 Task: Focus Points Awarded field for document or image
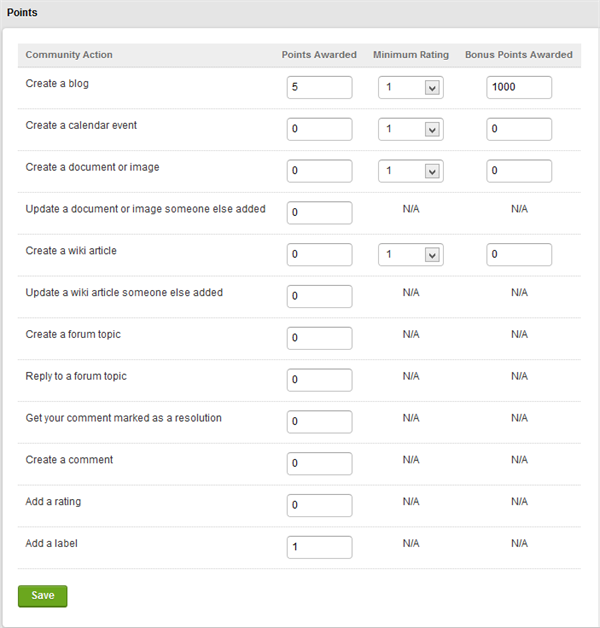coord(319,171)
